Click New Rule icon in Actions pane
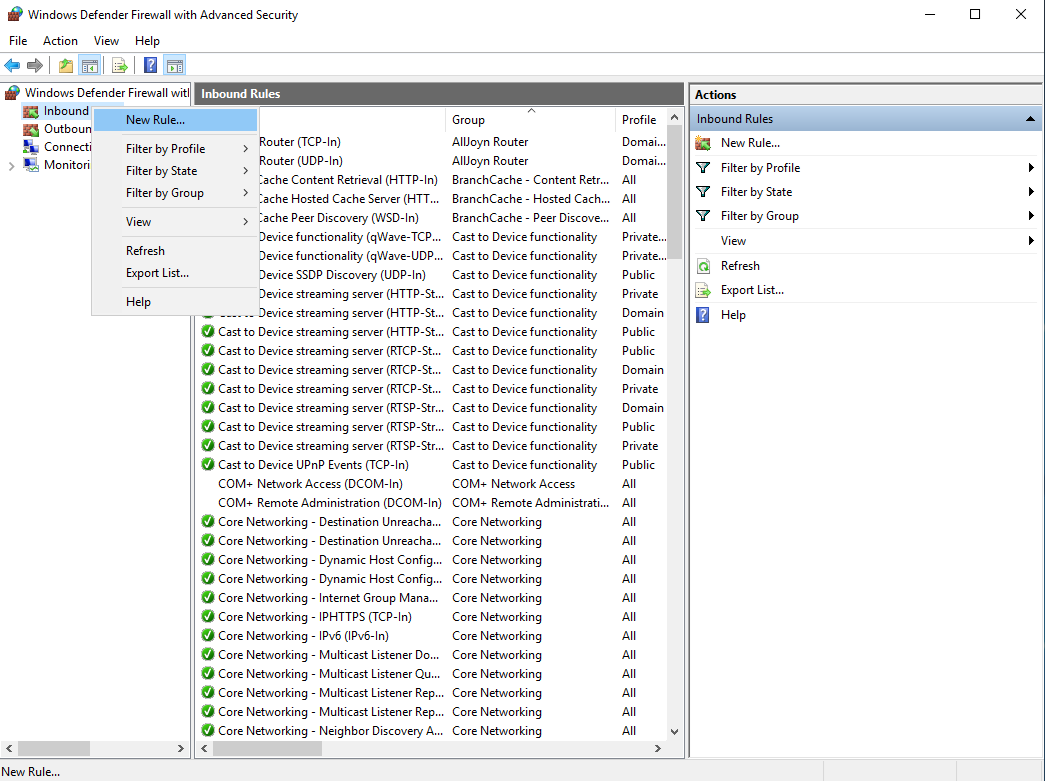 pyautogui.click(x=703, y=143)
